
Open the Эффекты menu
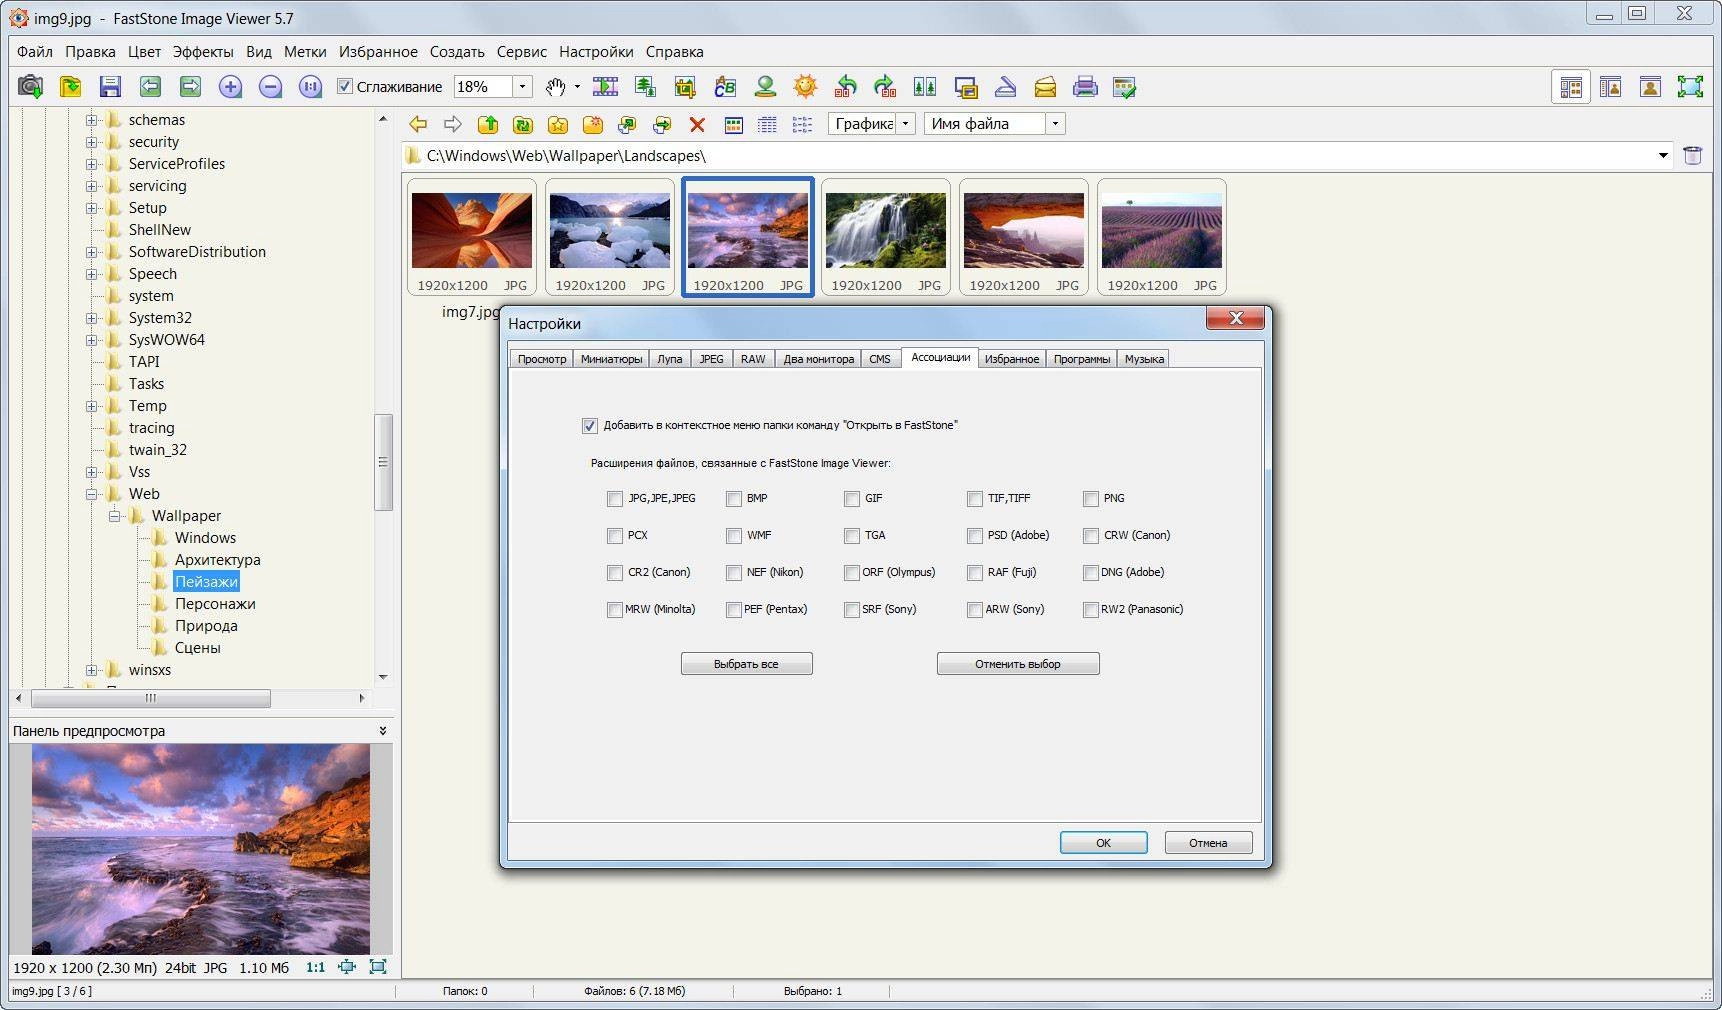(x=203, y=52)
